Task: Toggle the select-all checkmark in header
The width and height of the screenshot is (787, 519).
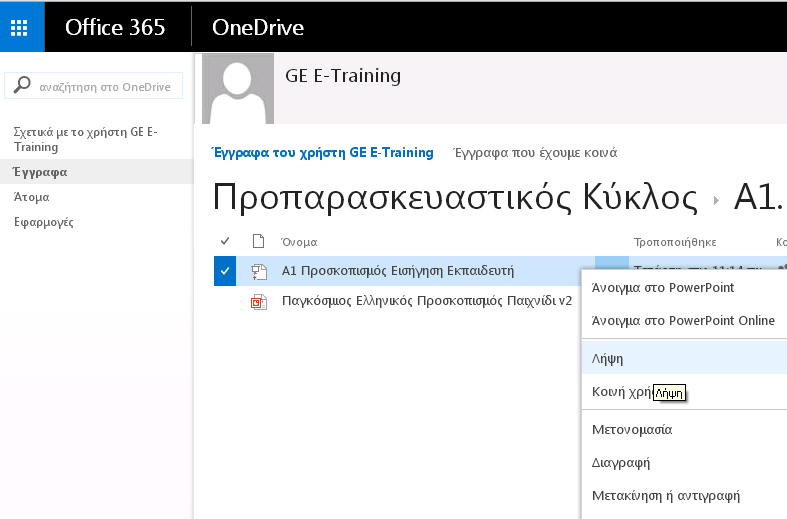Action: pyautogui.click(x=225, y=241)
